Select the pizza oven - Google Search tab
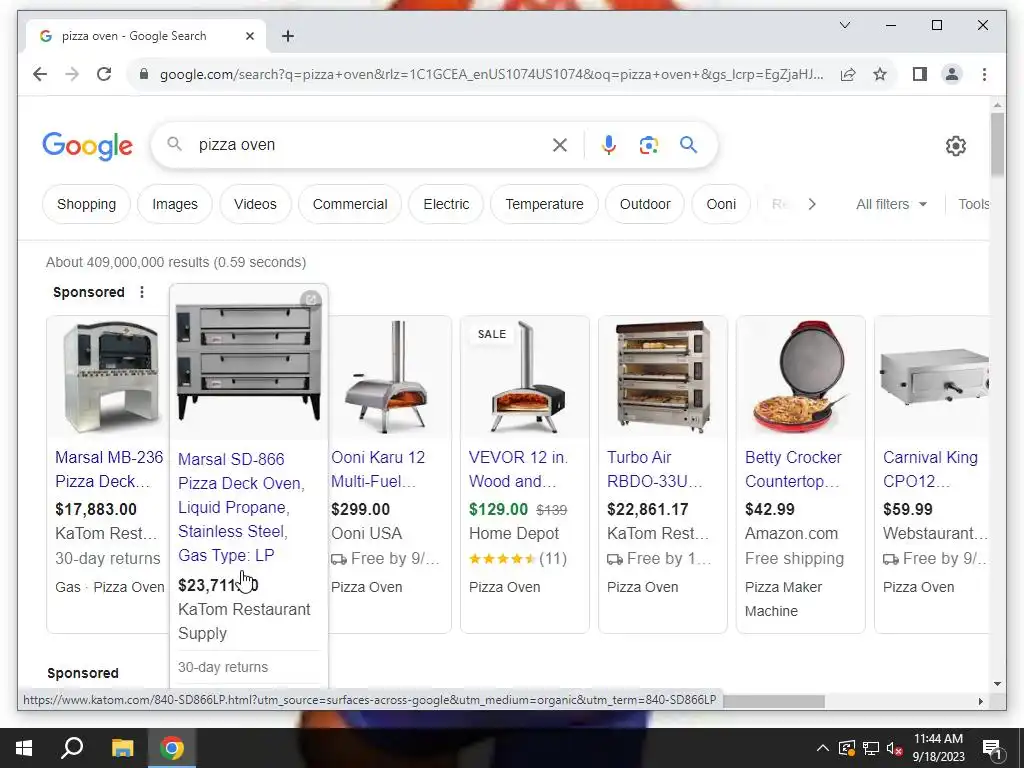The width and height of the screenshot is (1024, 768). click(146, 36)
